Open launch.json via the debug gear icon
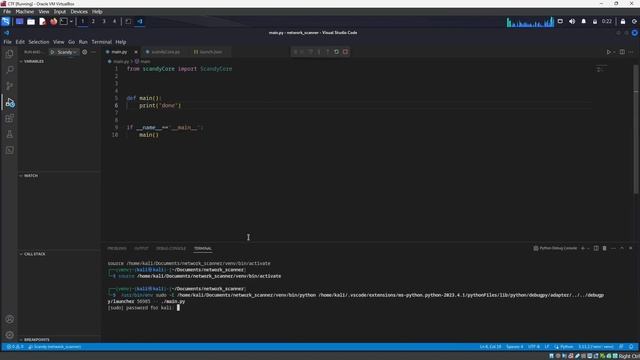Screen dimensions: 640x360 [84, 52]
